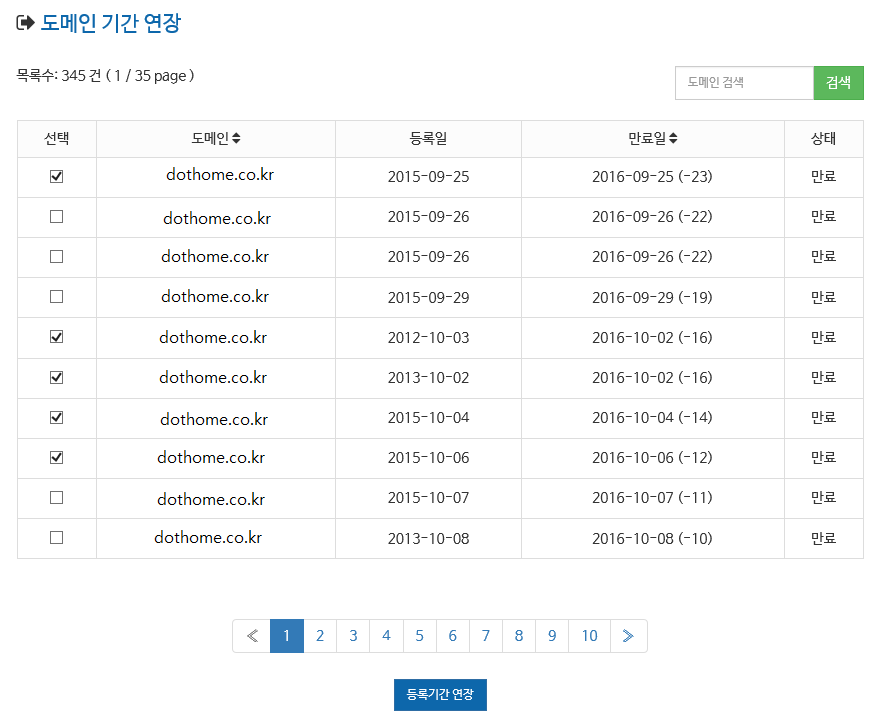
Task: Click 만료 status in the 2015-10-07 row
Action: (823, 497)
